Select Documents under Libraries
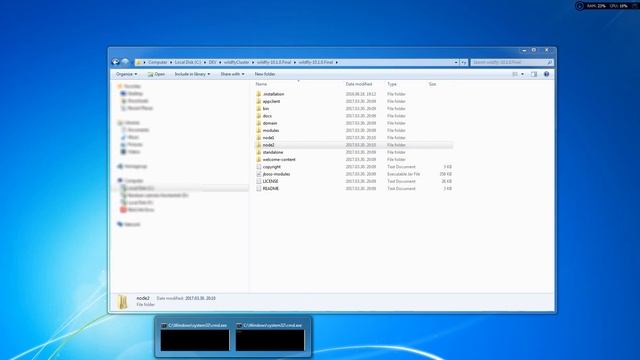Image resolution: width=640 pixels, height=360 pixels. pos(138,130)
